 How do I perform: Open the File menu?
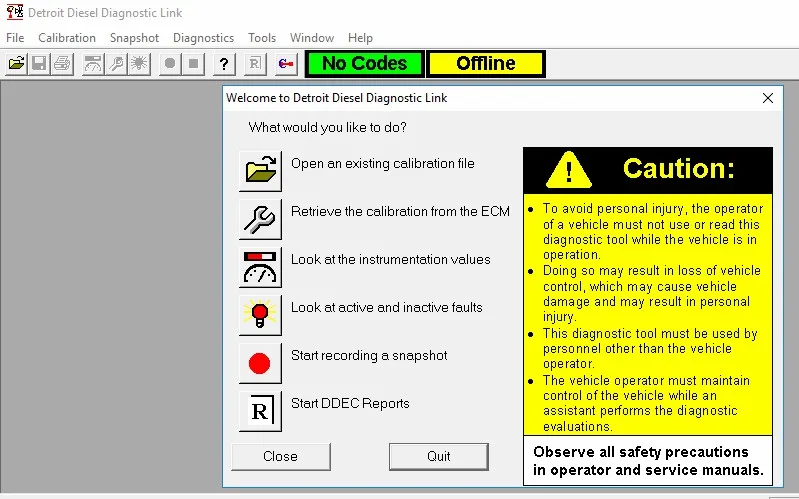15,38
